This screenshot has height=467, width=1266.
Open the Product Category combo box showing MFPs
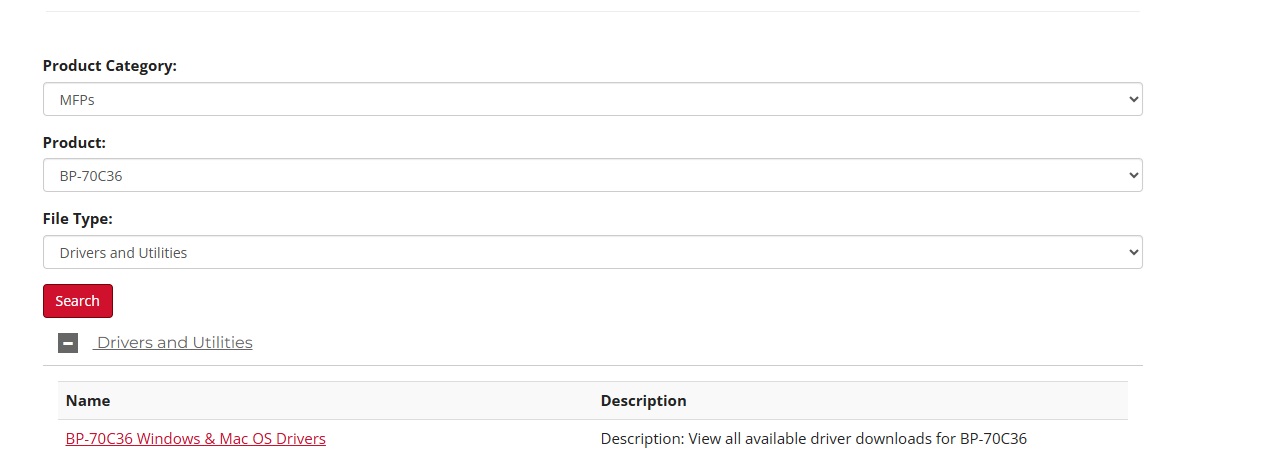coord(592,99)
